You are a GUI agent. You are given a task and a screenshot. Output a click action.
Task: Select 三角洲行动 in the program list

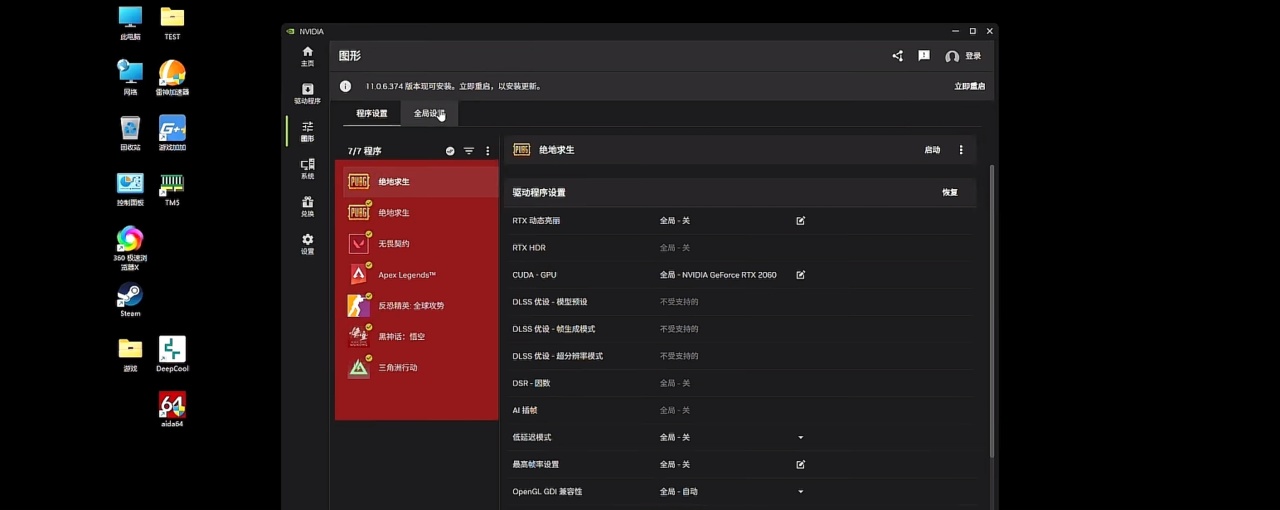(416, 367)
